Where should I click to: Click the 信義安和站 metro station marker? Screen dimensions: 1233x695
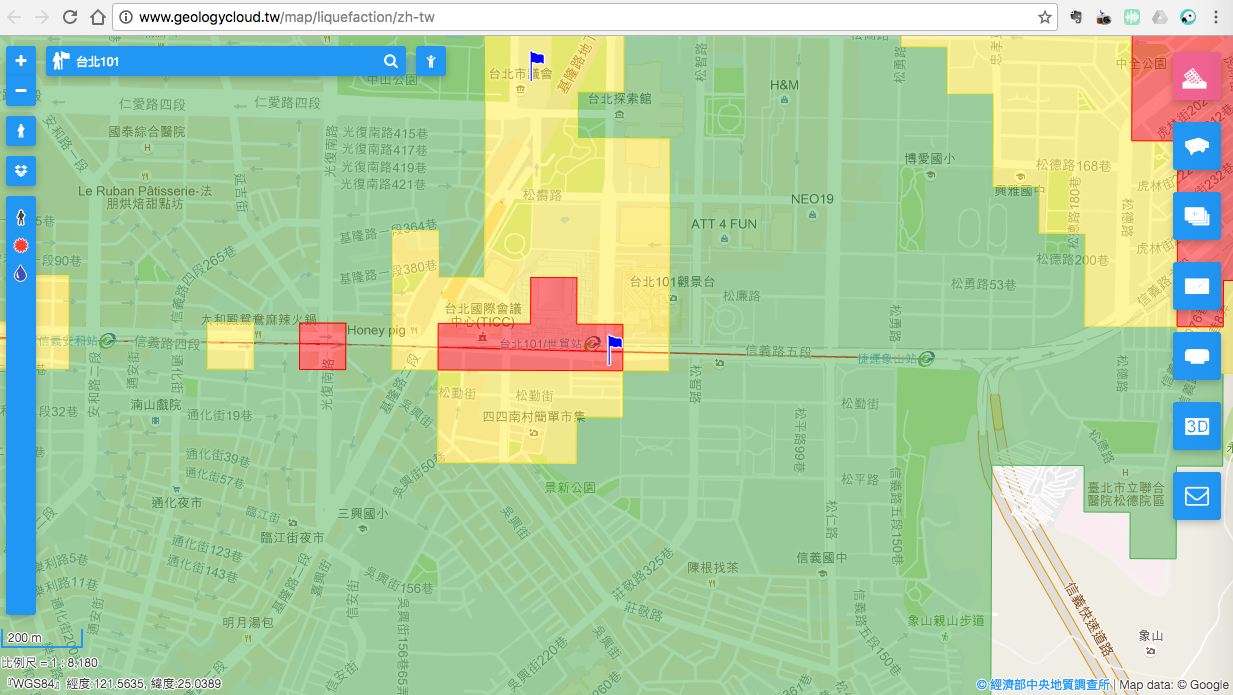tap(107, 340)
